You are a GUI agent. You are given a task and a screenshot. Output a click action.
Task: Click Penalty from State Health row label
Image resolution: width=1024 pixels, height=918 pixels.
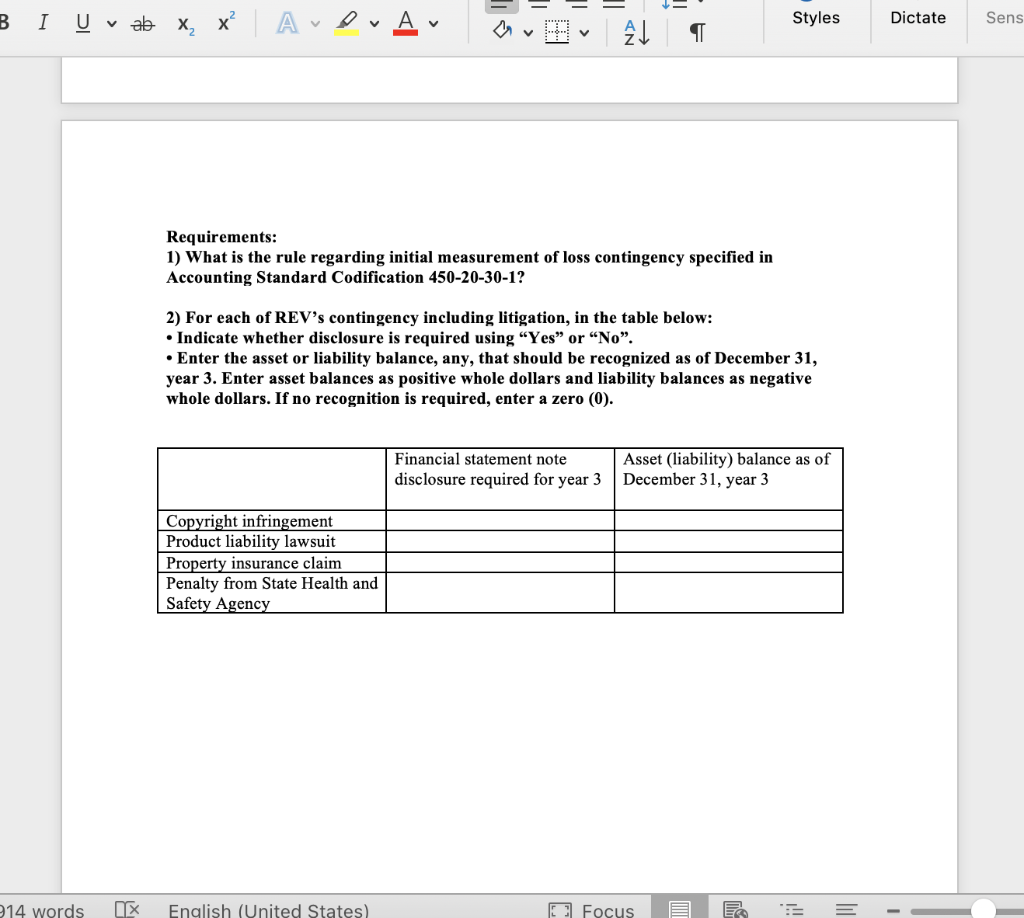pyautogui.click(x=272, y=593)
